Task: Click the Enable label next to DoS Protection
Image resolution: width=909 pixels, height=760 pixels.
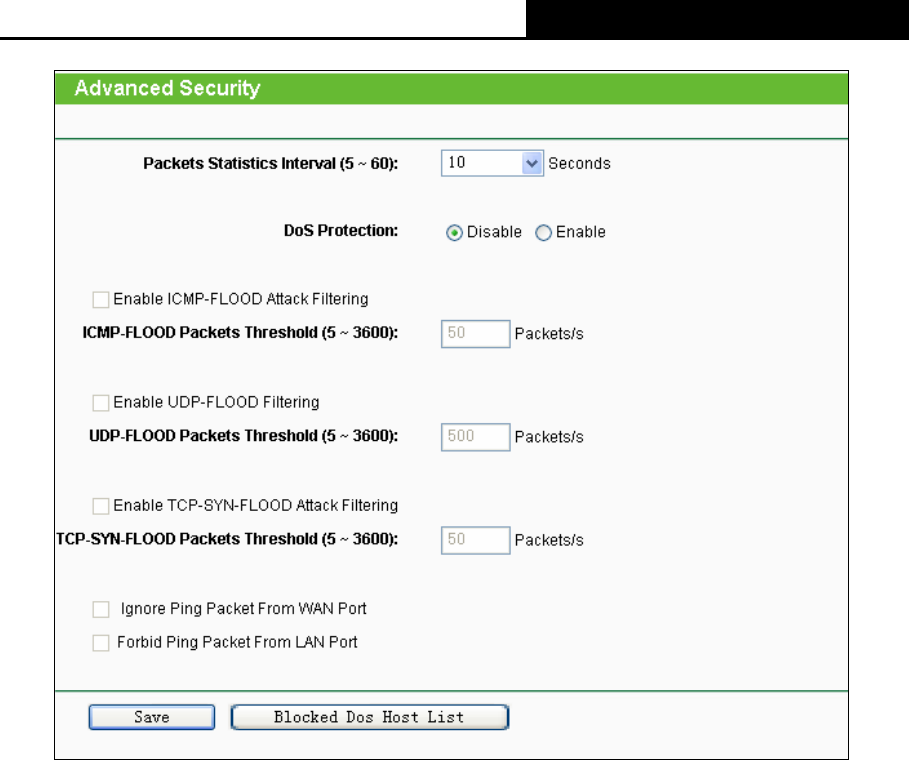Action: pos(580,232)
